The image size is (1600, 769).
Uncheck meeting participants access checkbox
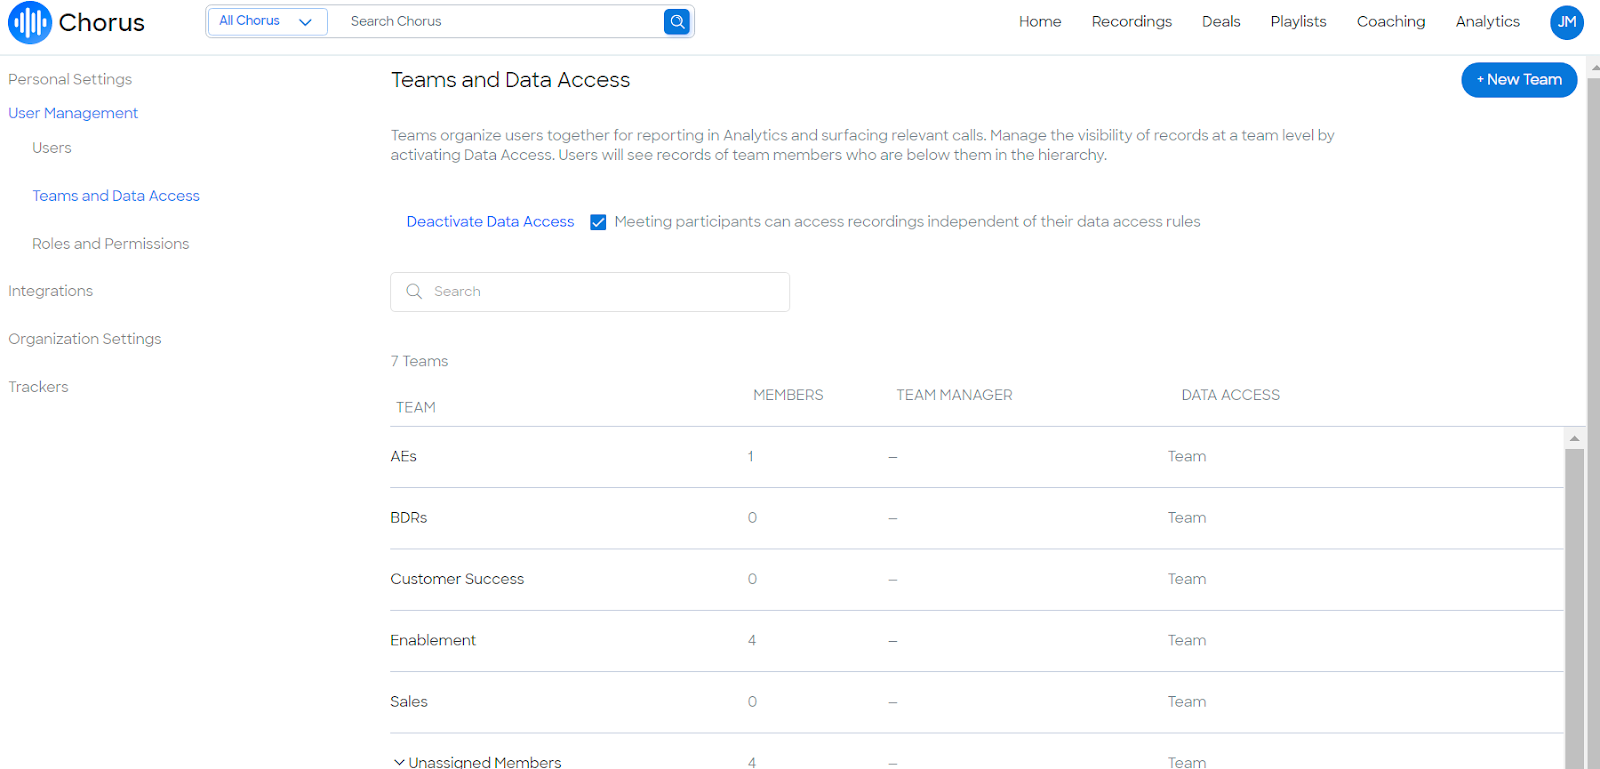[598, 222]
